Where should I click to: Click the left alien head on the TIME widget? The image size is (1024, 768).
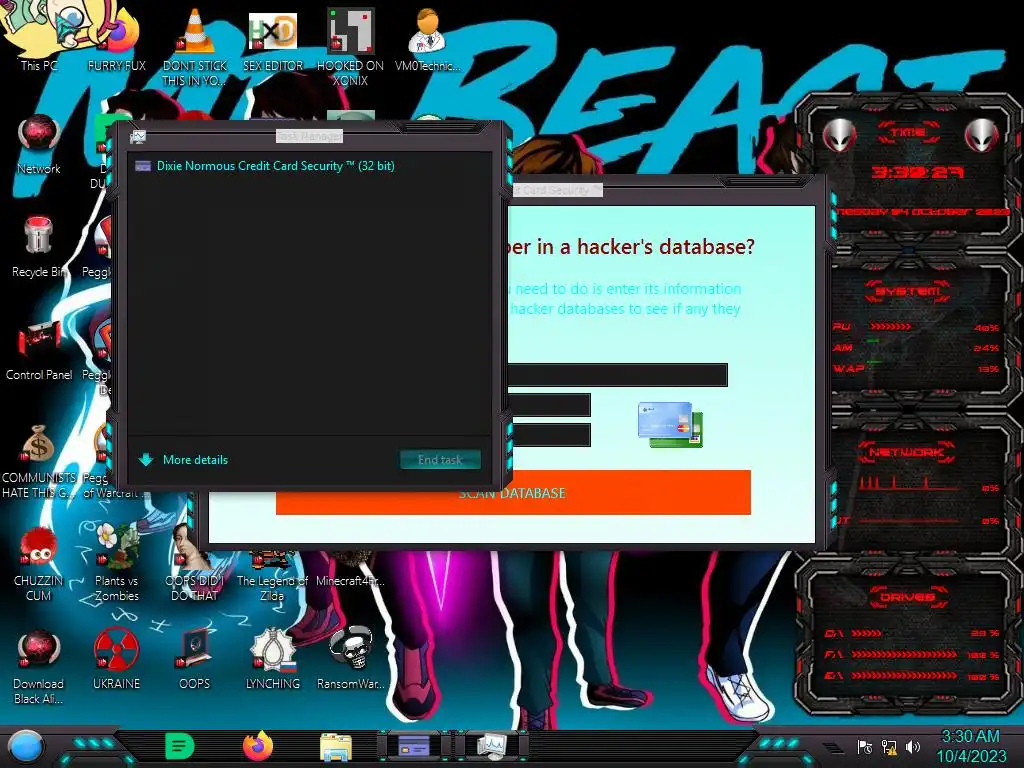pyautogui.click(x=839, y=136)
